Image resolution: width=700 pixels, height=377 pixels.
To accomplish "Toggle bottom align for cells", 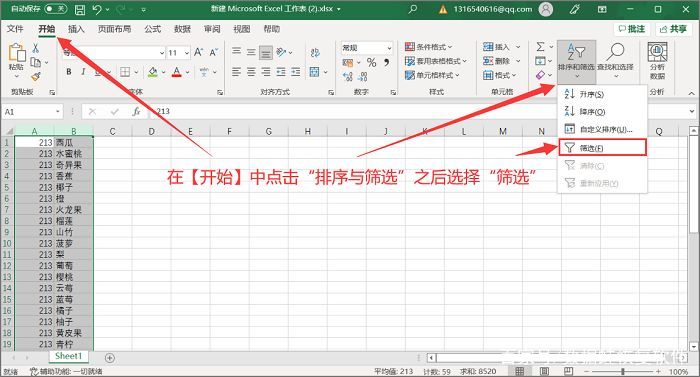I will click(266, 52).
